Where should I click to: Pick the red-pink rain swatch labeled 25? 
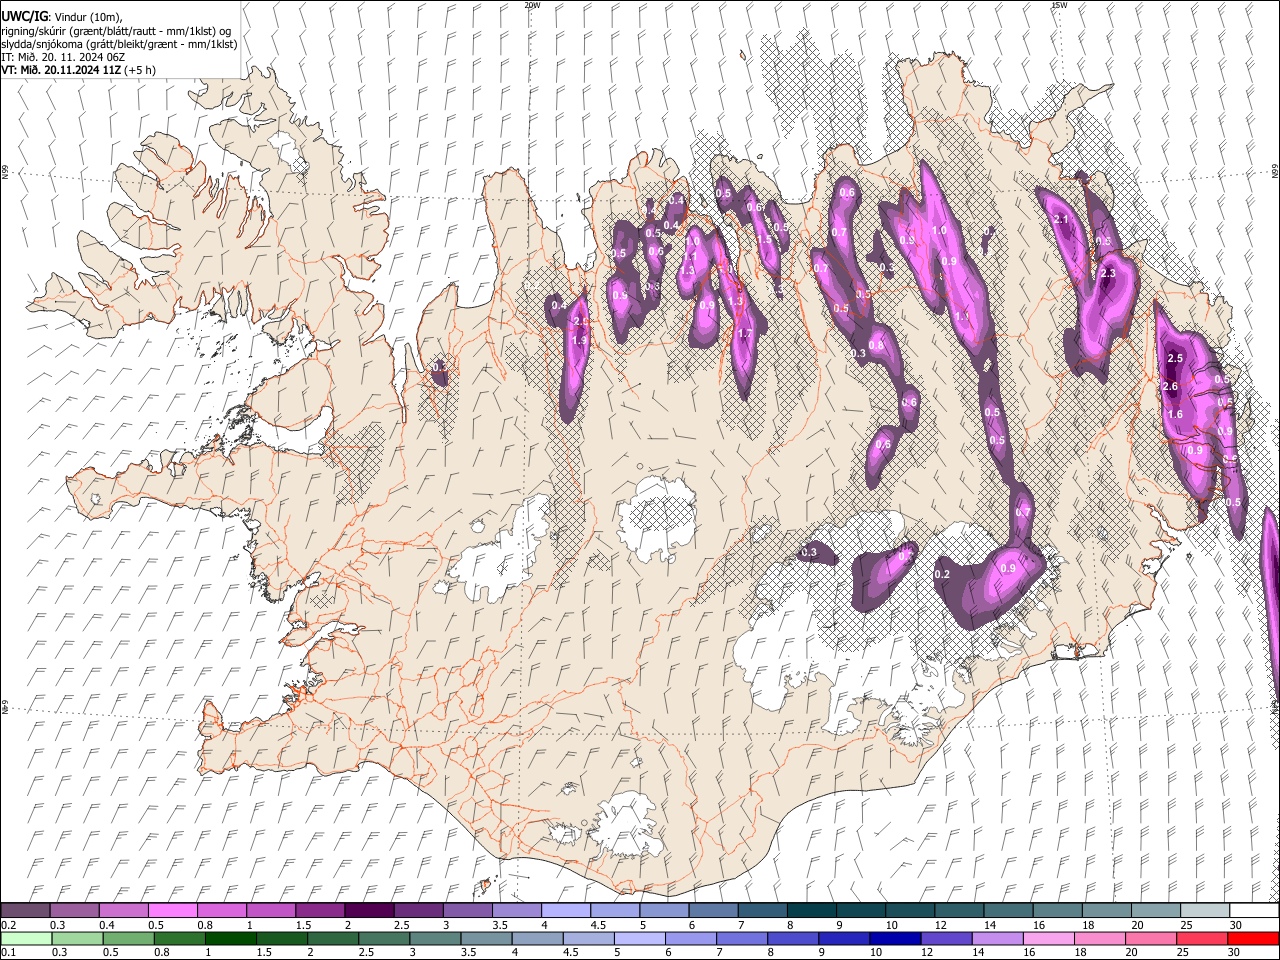pos(1201,938)
